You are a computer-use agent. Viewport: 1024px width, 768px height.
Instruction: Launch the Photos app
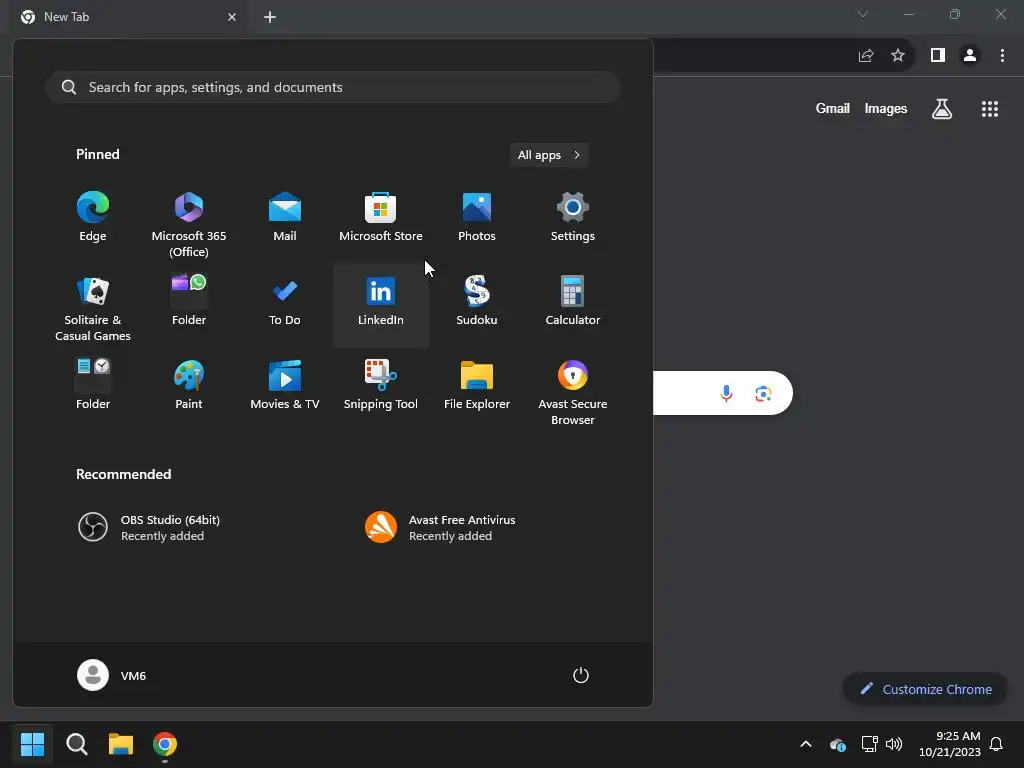[x=477, y=217]
